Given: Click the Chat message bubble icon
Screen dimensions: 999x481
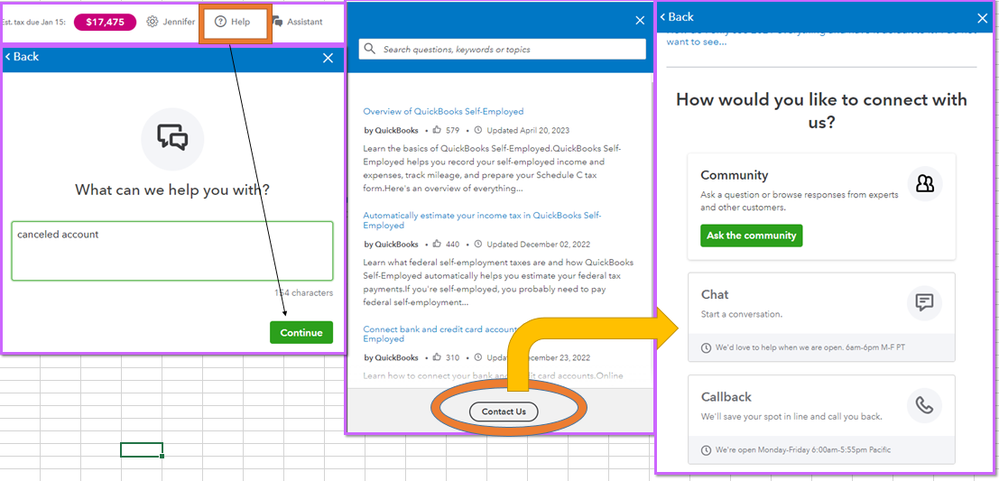Looking at the screenshot, I should [924, 302].
